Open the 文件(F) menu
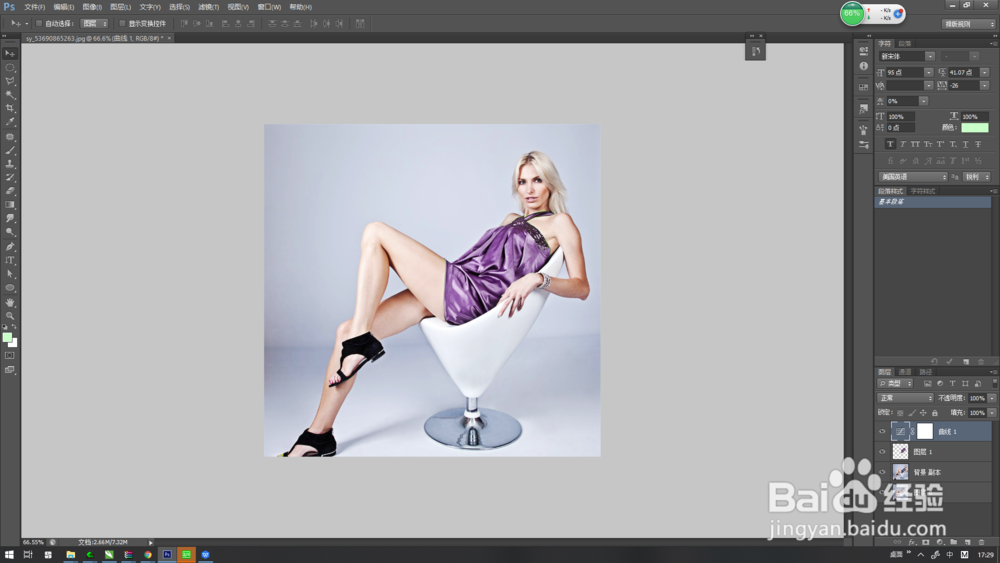1000x563 pixels. [34, 7]
